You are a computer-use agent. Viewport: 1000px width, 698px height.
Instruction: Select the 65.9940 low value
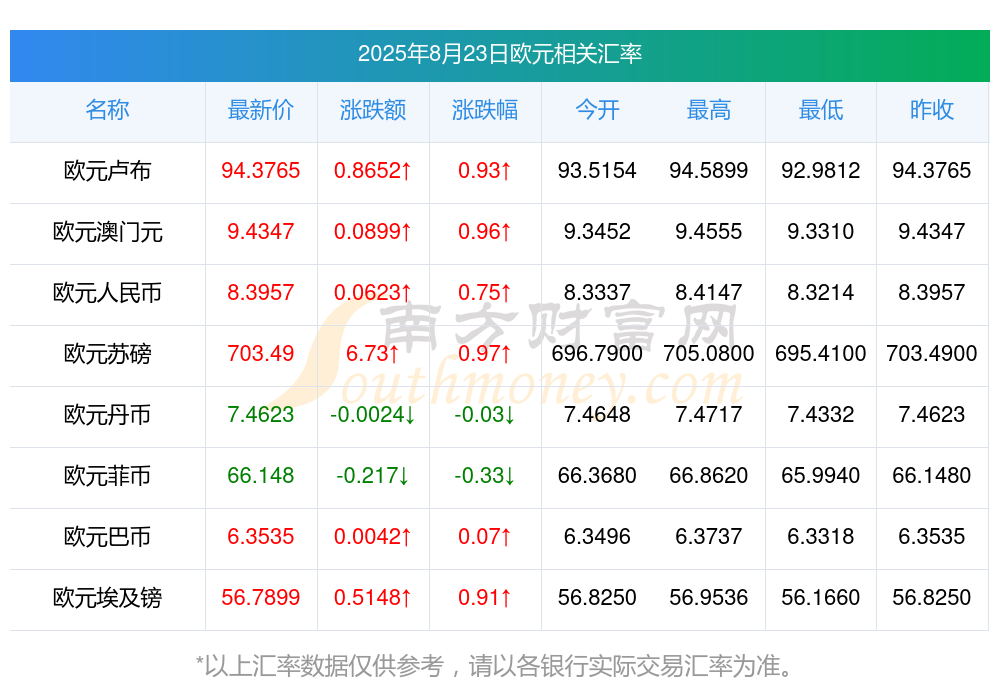click(x=821, y=475)
